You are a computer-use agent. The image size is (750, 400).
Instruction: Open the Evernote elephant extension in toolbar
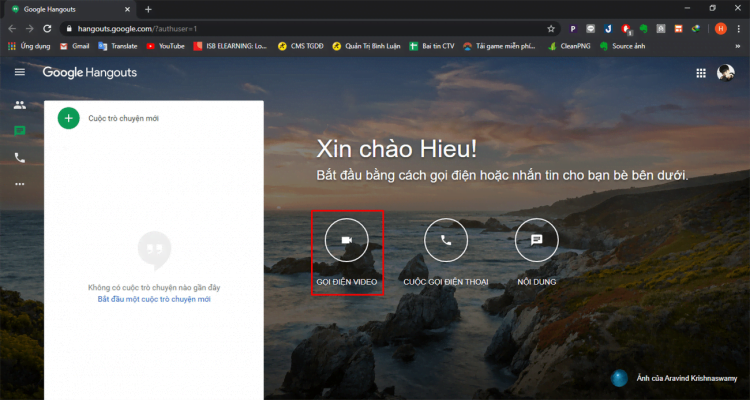coord(643,29)
